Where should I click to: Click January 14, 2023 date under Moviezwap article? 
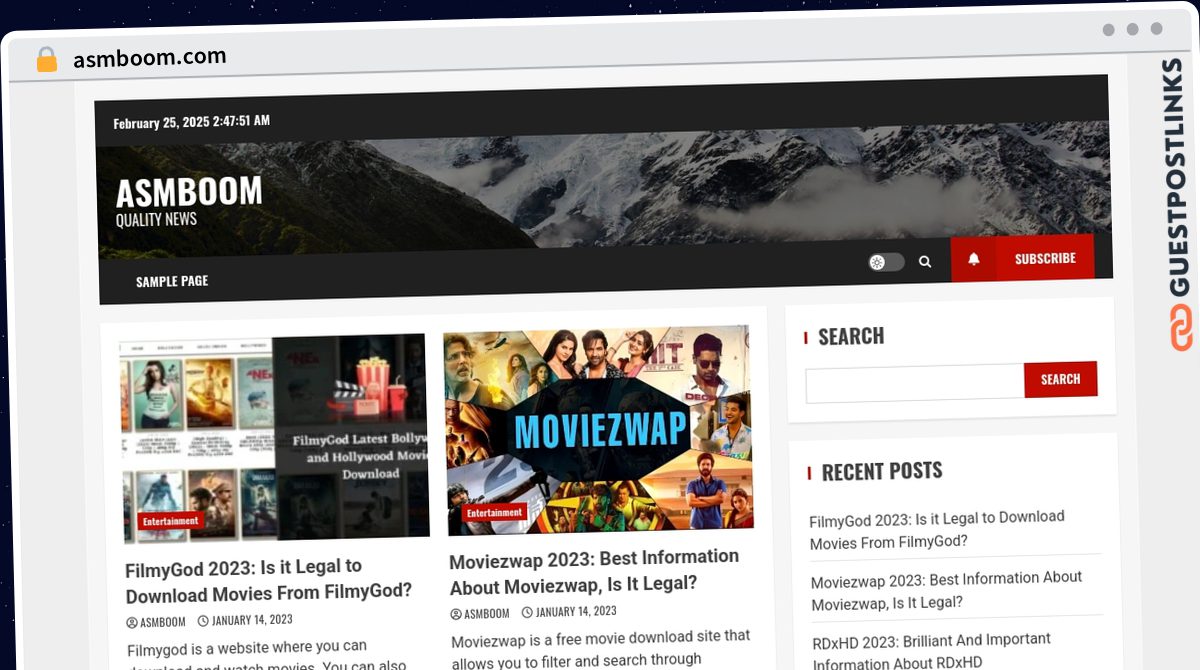(x=576, y=611)
